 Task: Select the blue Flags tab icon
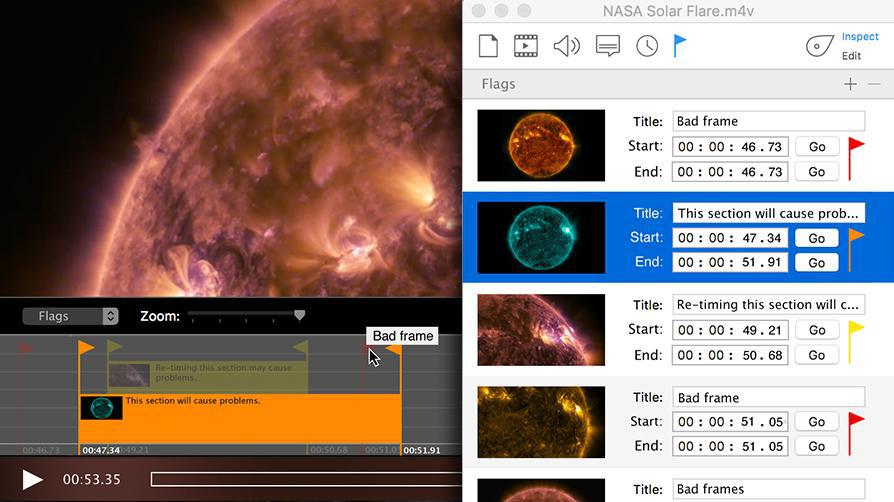coord(680,46)
